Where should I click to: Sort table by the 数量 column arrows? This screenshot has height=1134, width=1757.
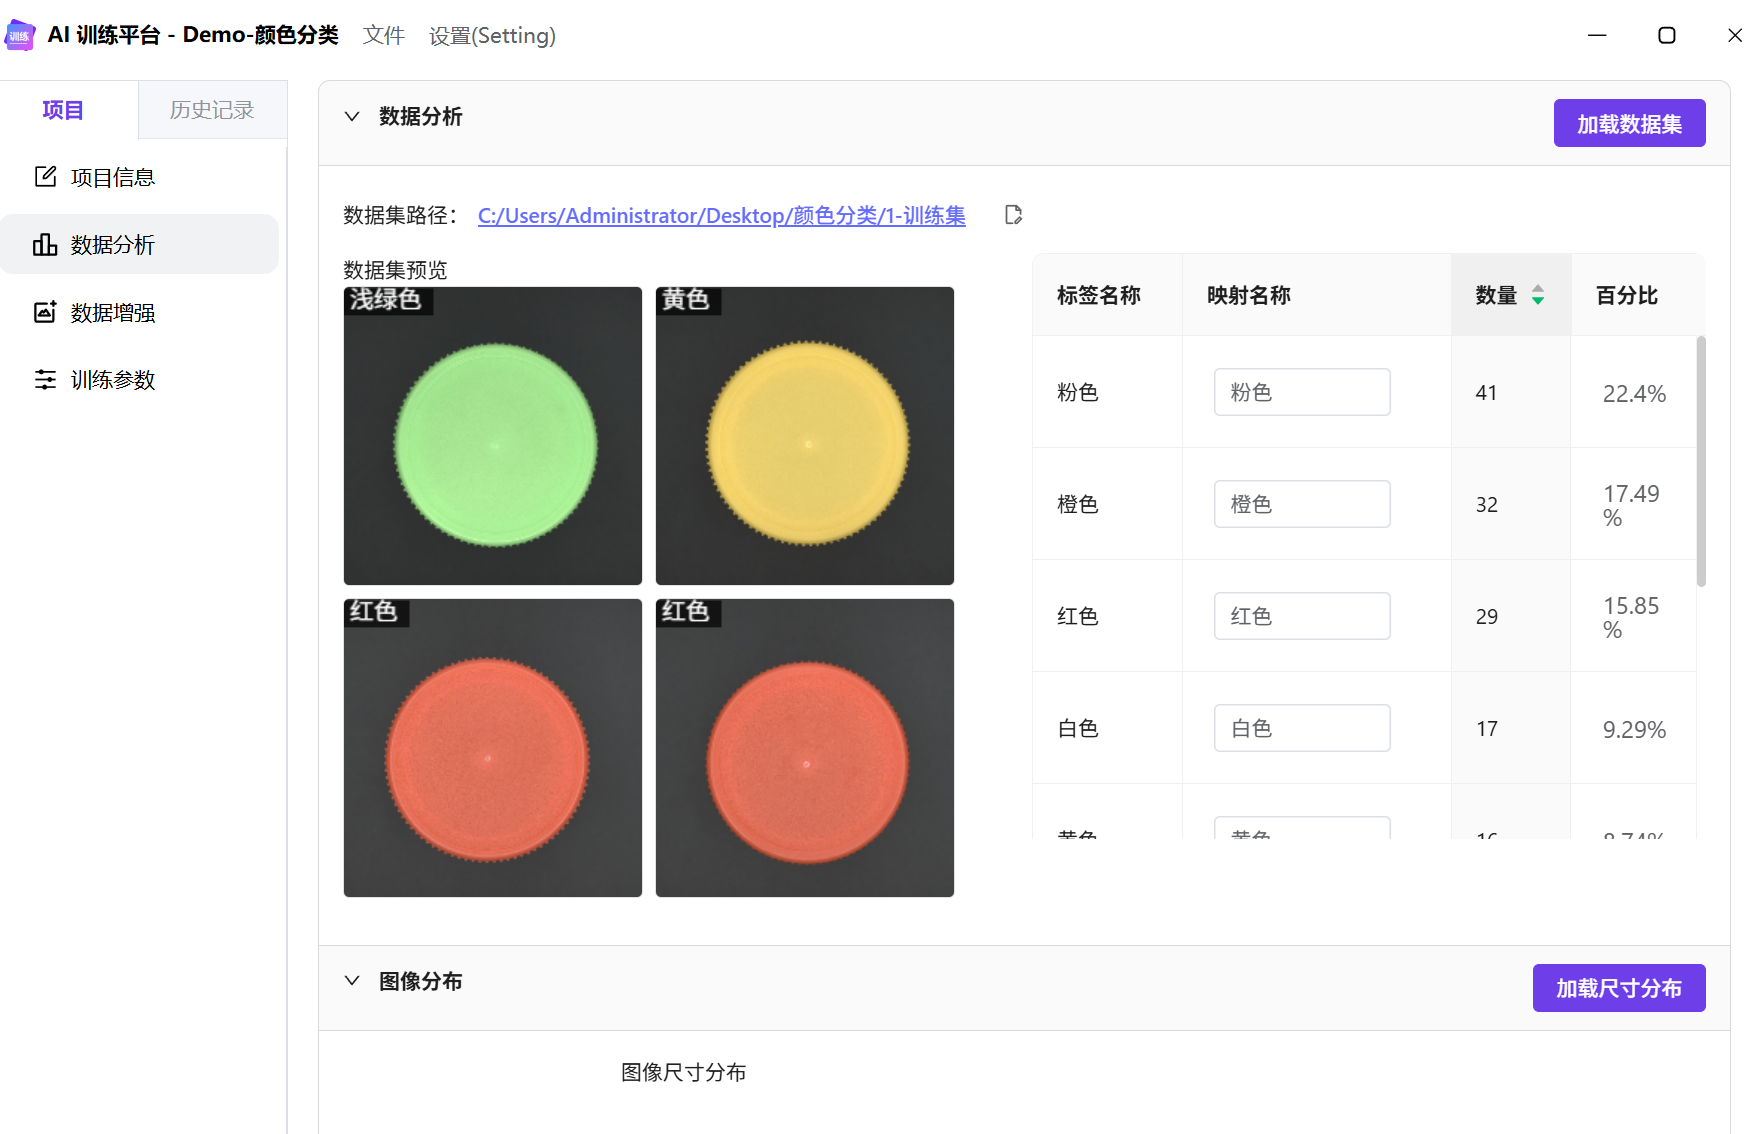(1538, 295)
